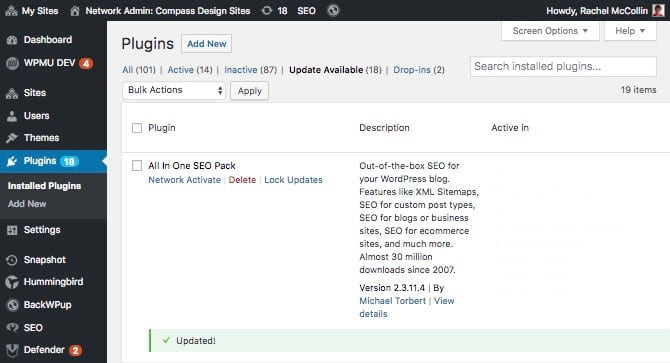
Task: Click the BackWPup sidebar icon
Action: (12, 305)
